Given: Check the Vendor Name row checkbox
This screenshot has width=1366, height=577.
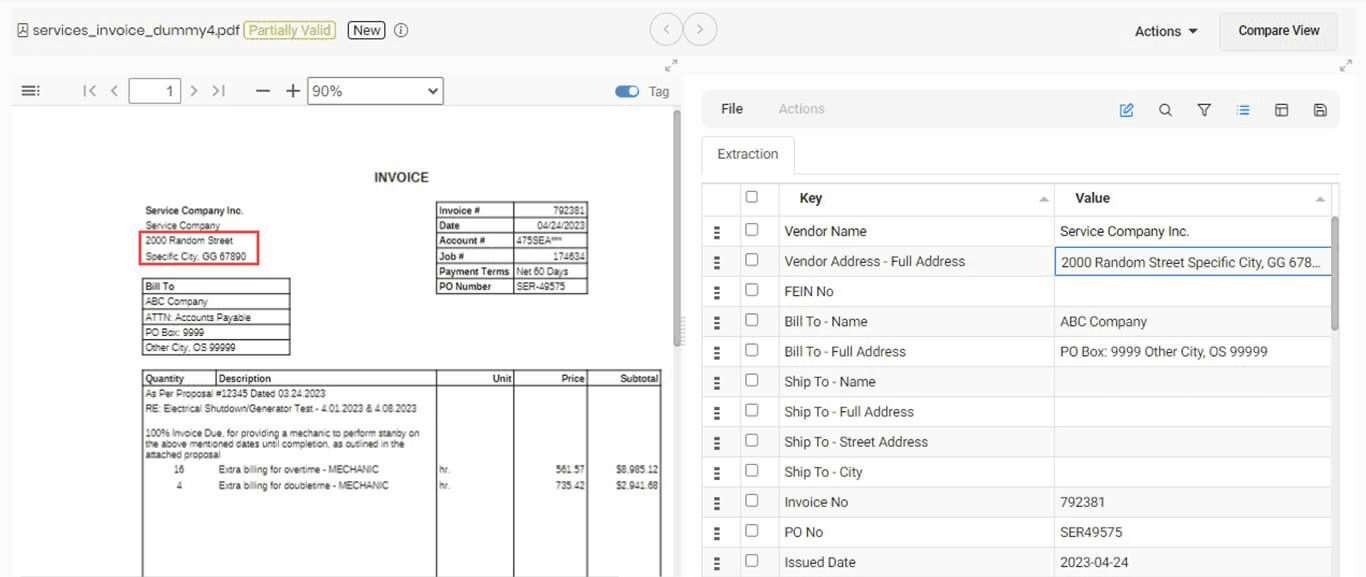Looking at the screenshot, I should 752,230.
